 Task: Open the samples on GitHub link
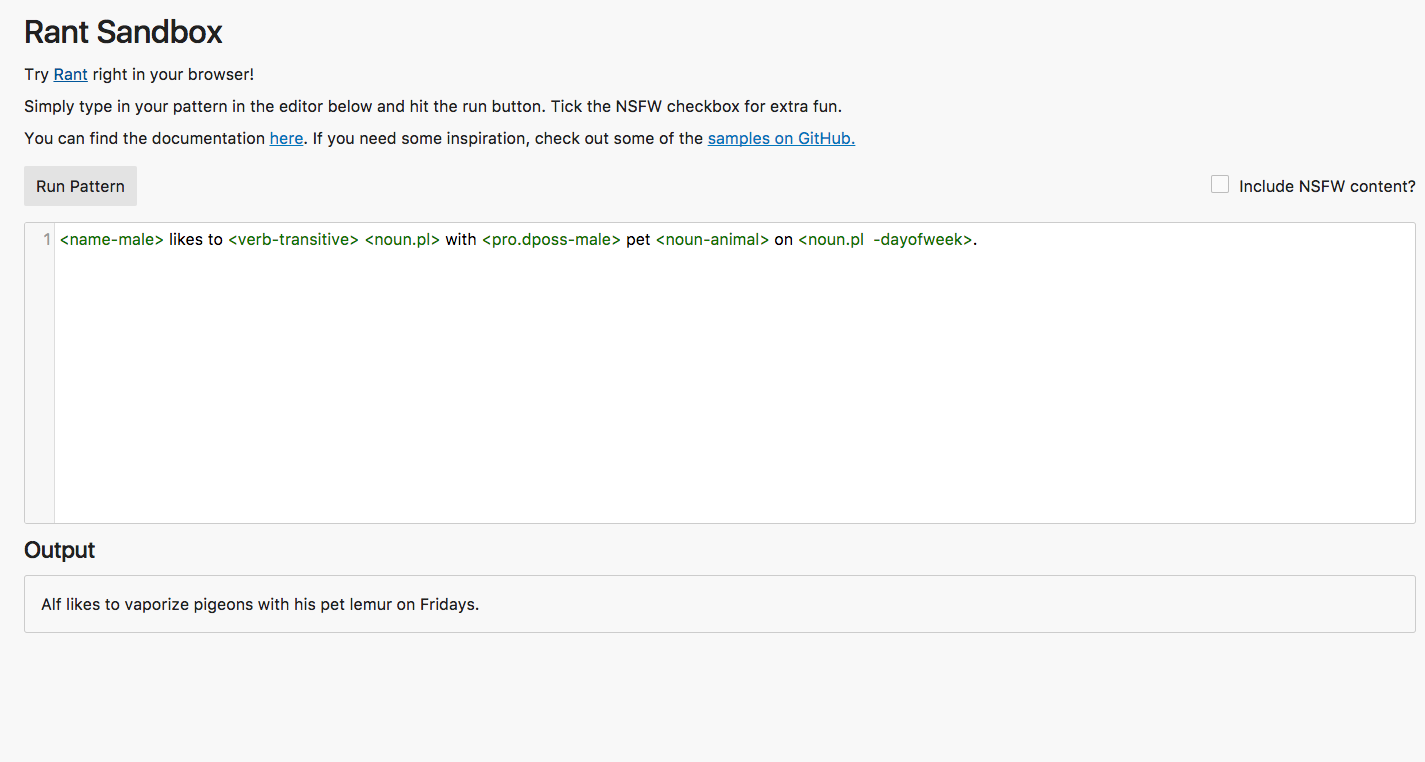click(781, 139)
